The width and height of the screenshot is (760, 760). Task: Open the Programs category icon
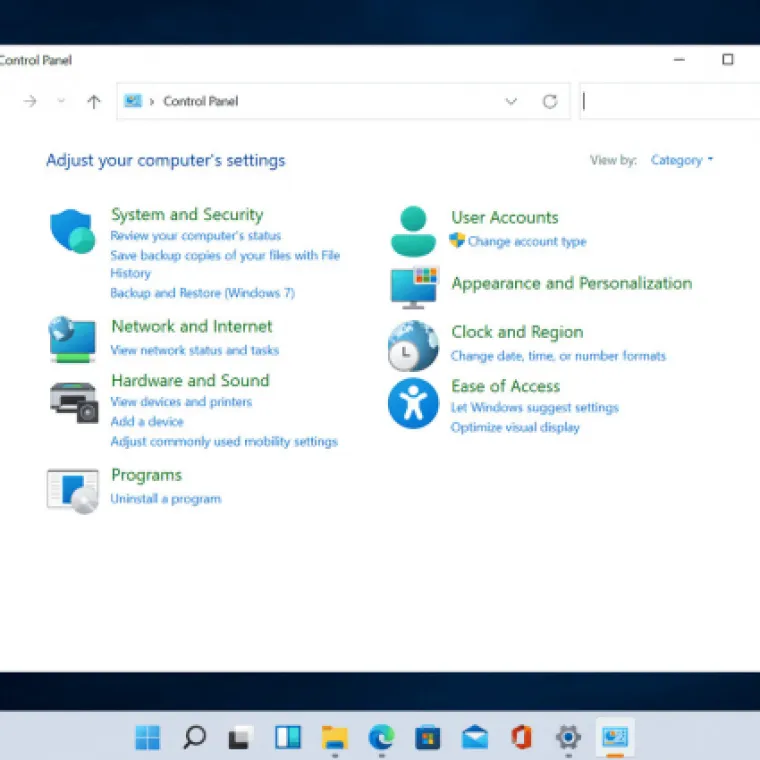point(73,490)
